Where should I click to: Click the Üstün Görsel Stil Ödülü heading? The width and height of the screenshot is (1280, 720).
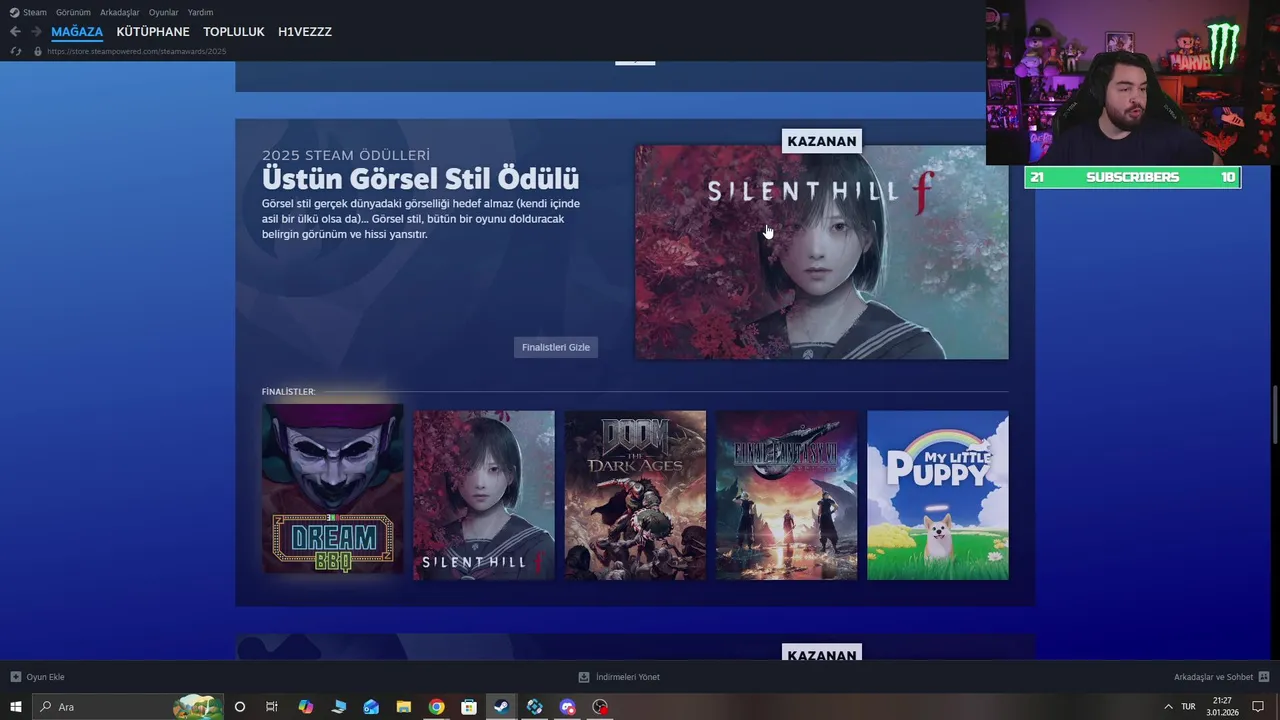[x=420, y=179]
